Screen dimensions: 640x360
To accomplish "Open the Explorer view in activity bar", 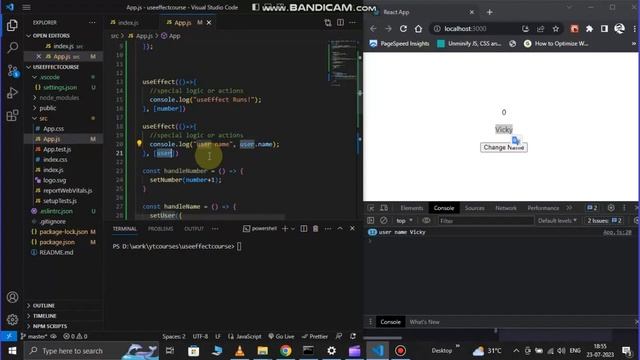I will pyautogui.click(x=12, y=25).
